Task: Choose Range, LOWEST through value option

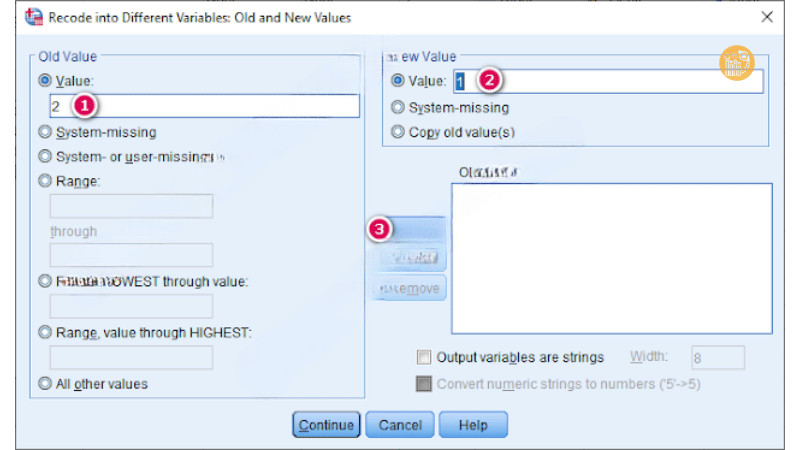Action: (x=44, y=282)
